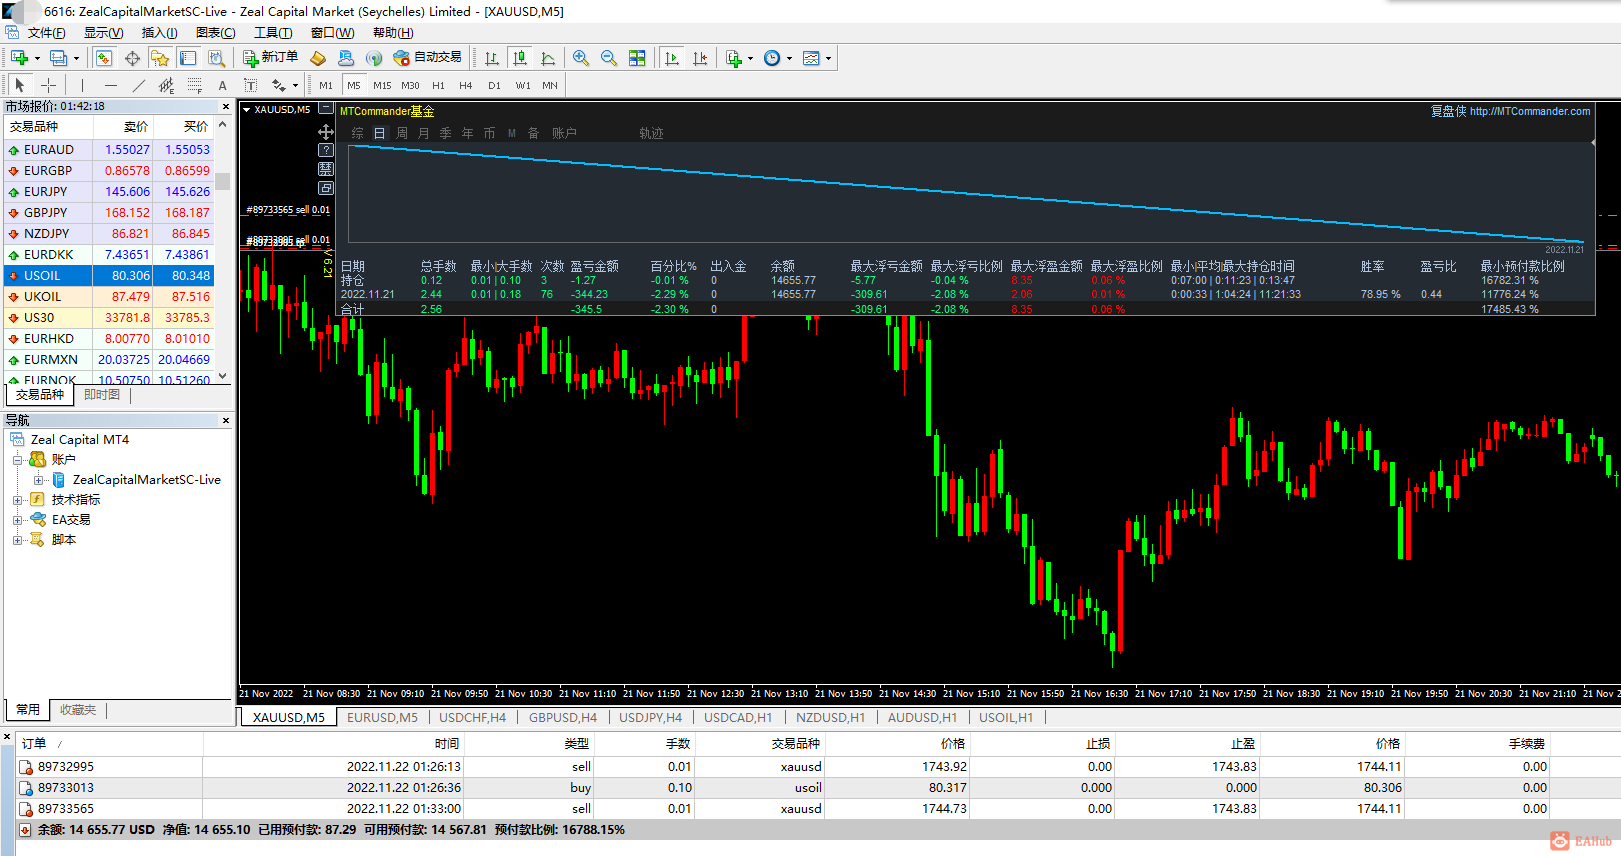Screen dimensions: 1621x856
Task: Select the text label tool
Action: click(250, 85)
